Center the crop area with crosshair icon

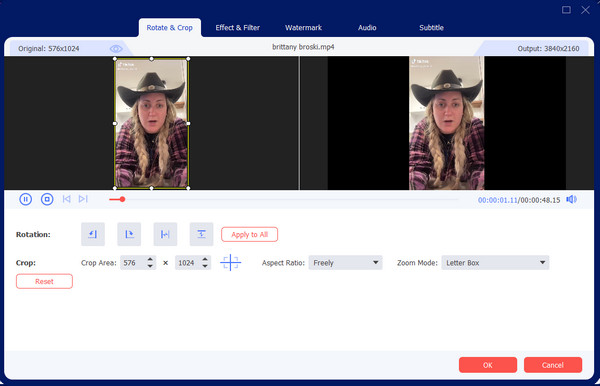coord(230,263)
